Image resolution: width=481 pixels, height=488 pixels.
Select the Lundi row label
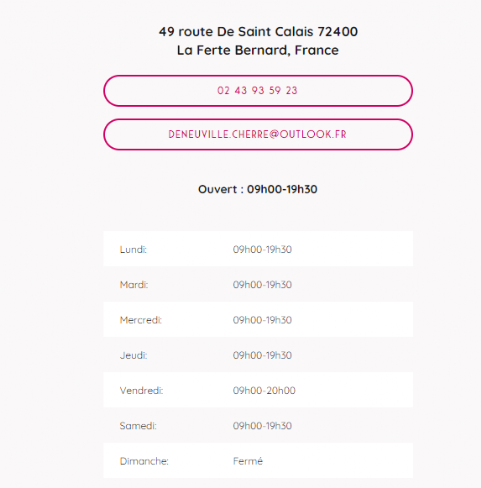point(133,249)
